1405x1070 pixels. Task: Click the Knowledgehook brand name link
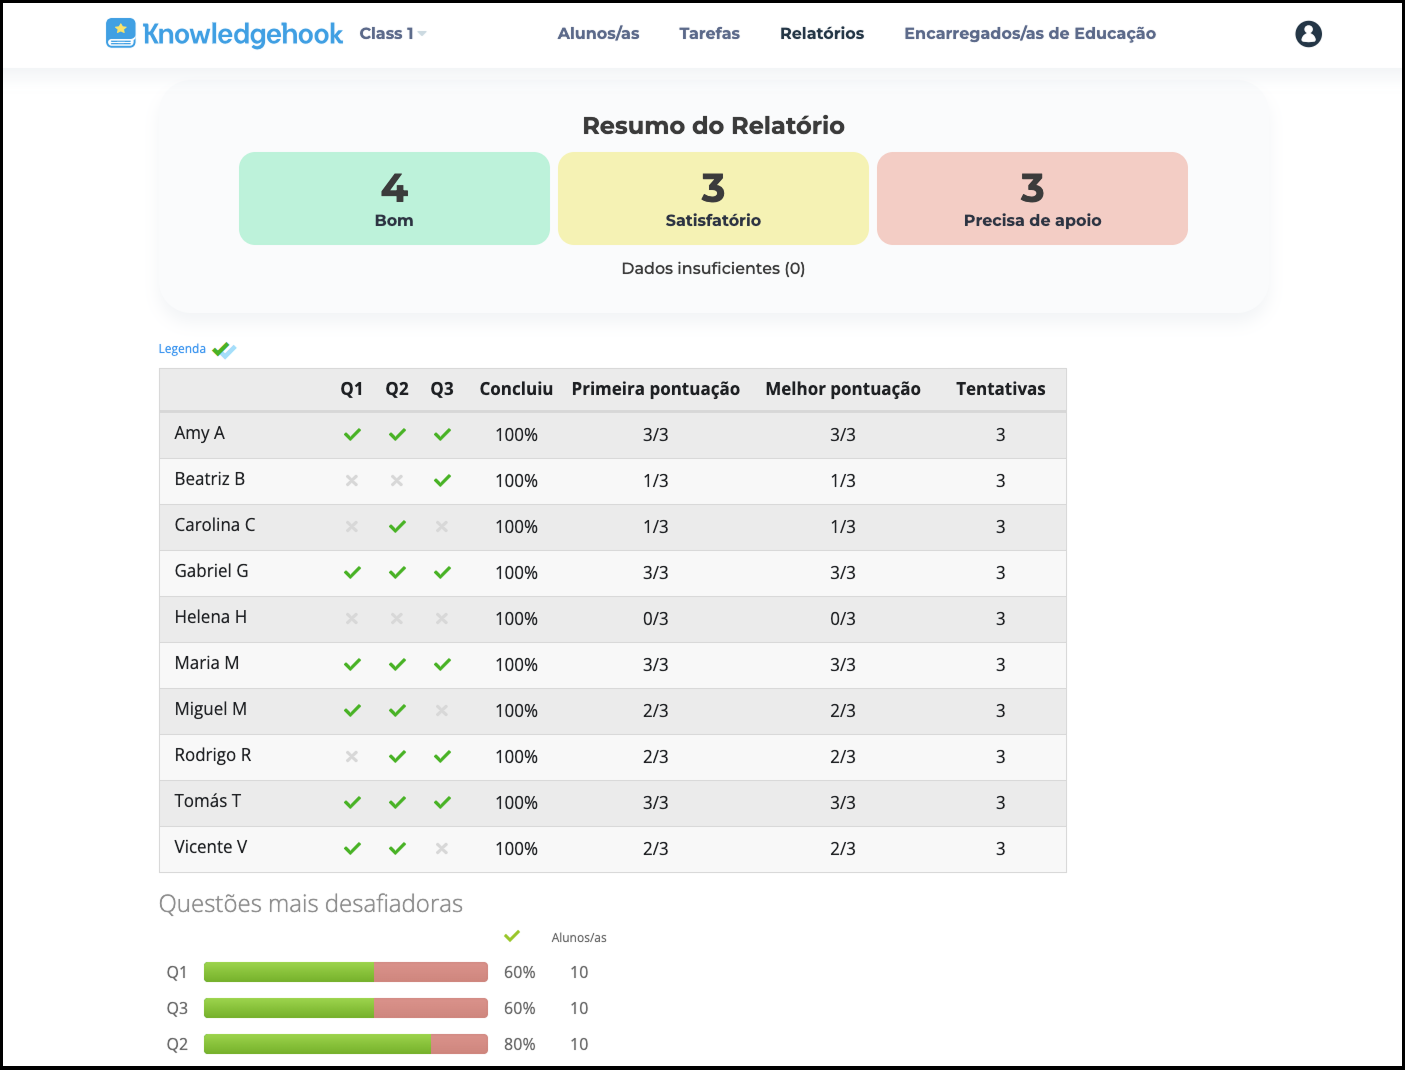coord(243,34)
